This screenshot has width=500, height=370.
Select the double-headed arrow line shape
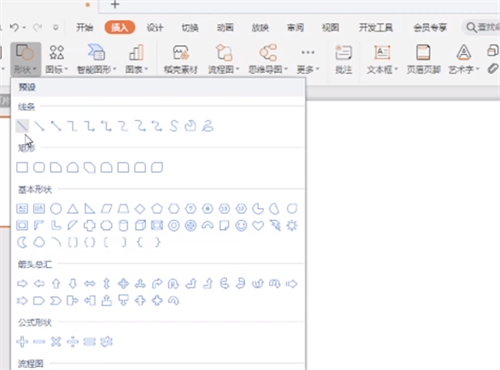pyautogui.click(x=56, y=126)
